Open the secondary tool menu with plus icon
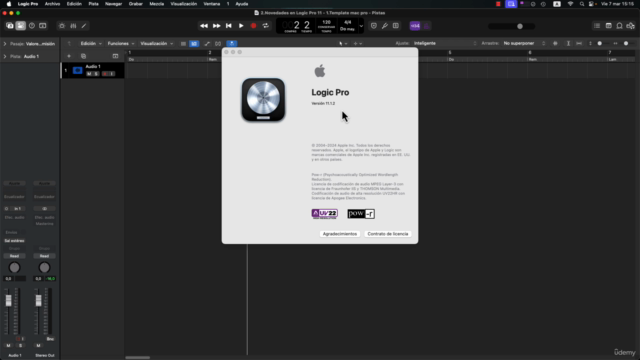Screen dimensions: 640x360 (358, 43)
